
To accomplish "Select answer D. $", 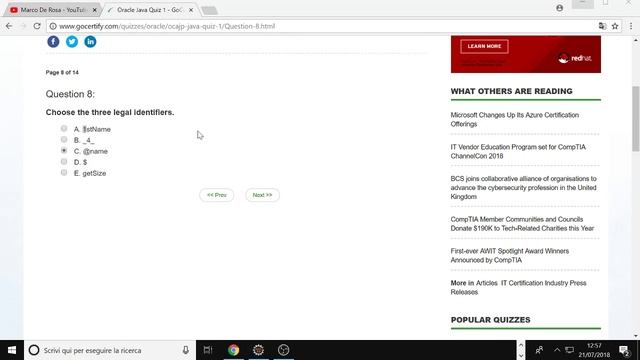I will pos(64,162).
